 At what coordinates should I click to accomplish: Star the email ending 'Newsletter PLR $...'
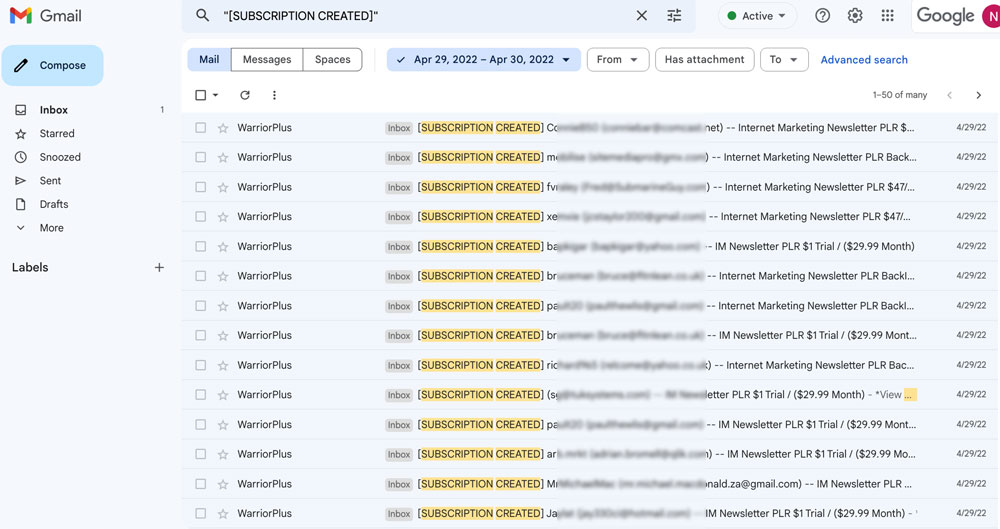tap(223, 128)
